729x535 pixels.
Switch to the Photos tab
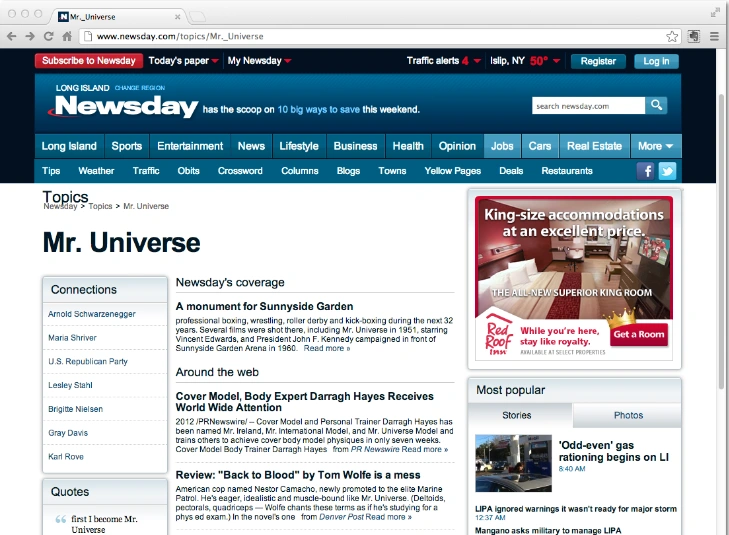pos(628,415)
